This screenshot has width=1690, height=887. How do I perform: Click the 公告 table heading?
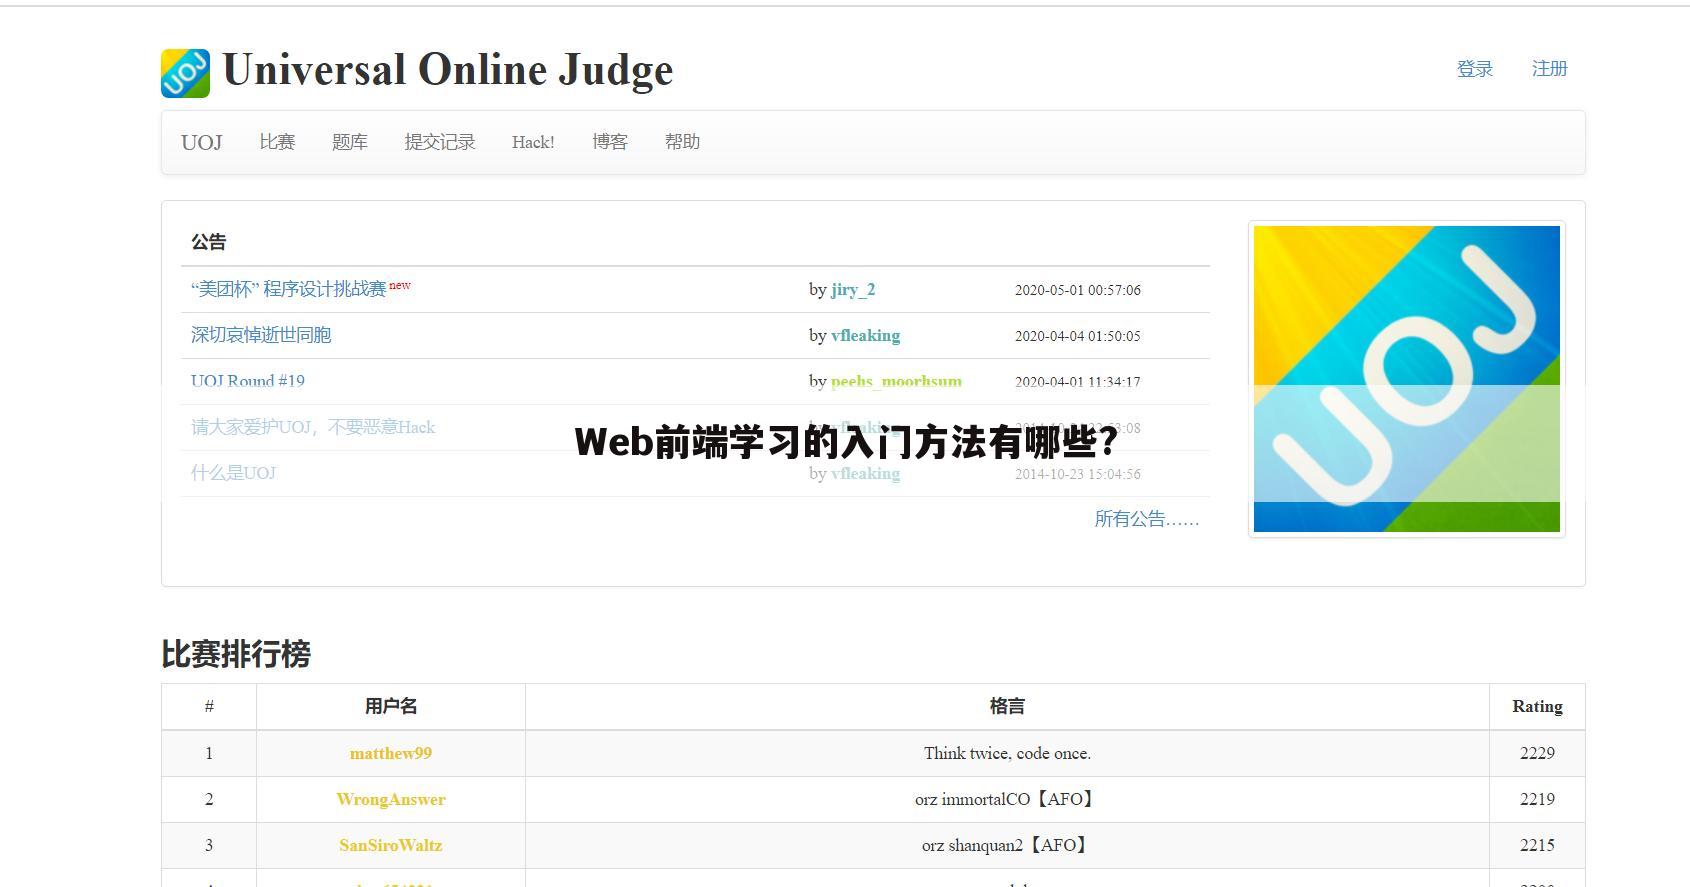(x=209, y=242)
